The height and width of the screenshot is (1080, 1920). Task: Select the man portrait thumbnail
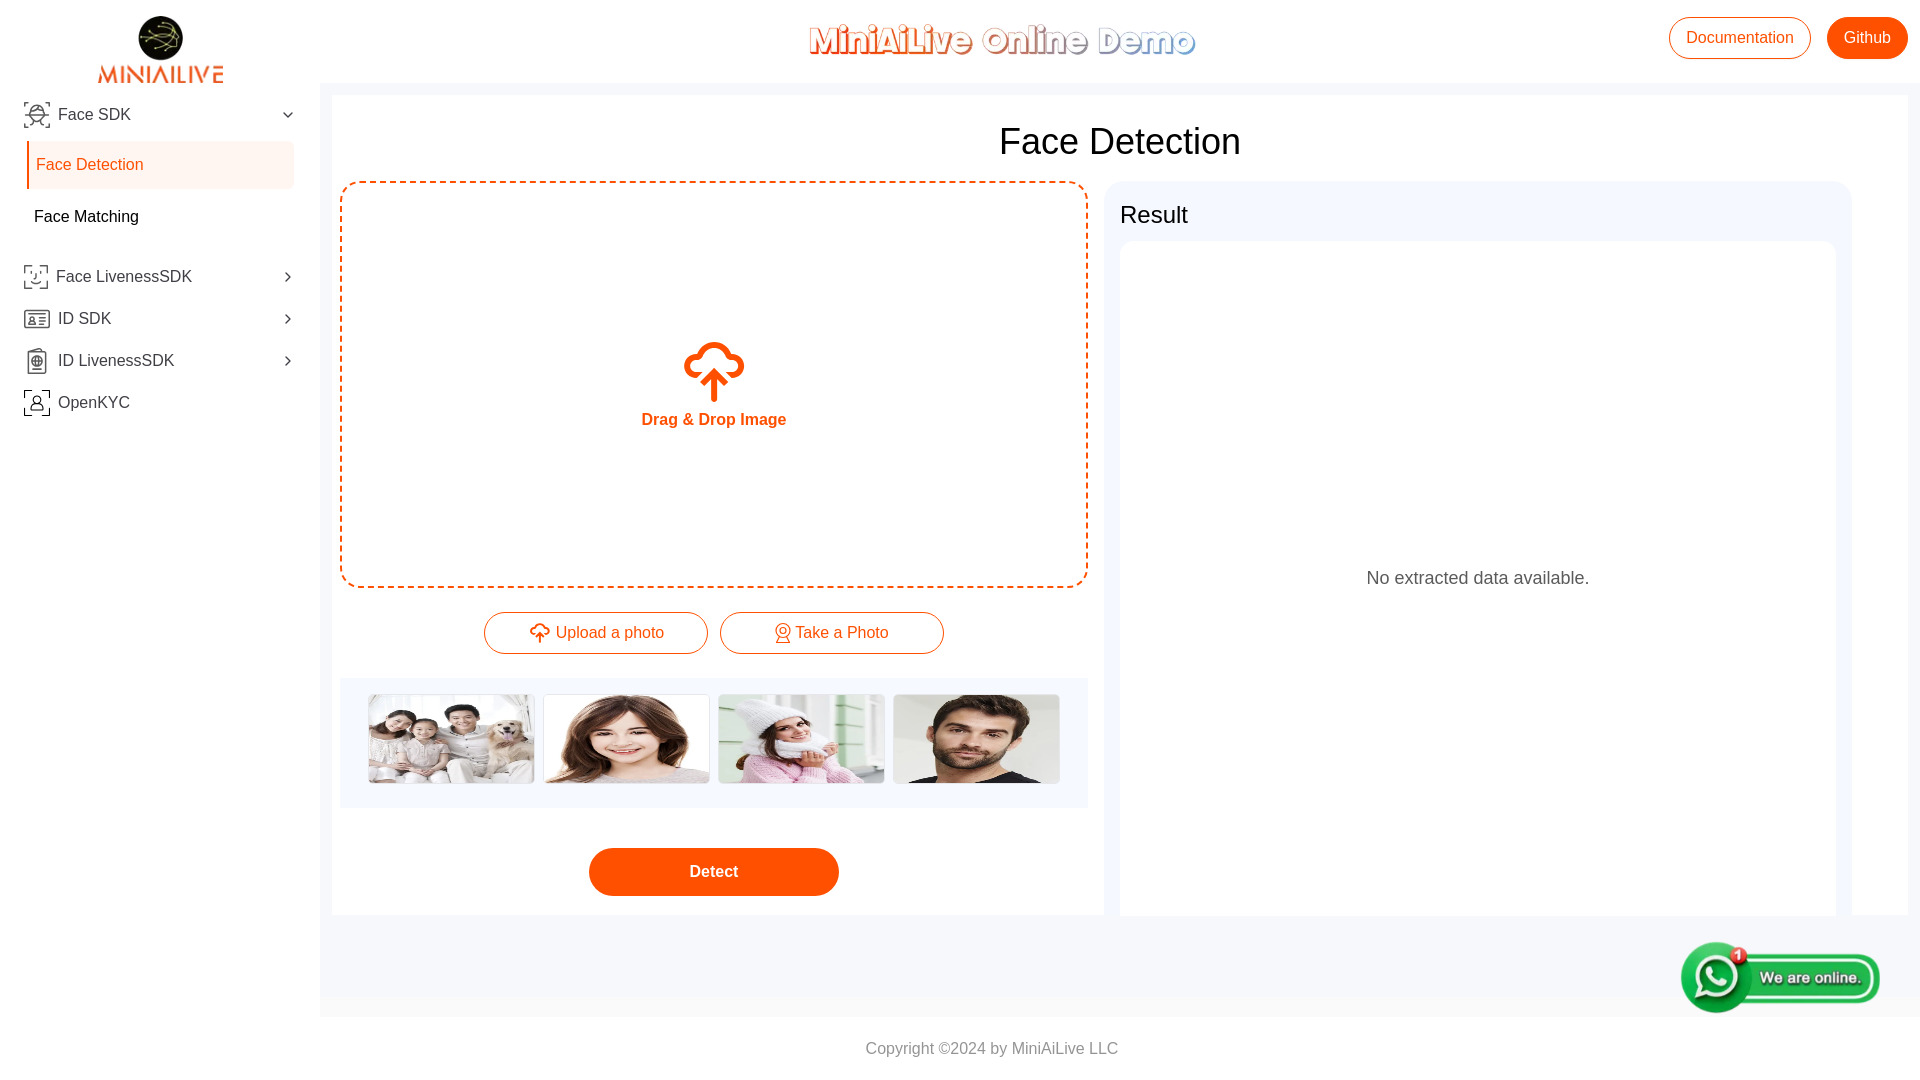click(976, 738)
